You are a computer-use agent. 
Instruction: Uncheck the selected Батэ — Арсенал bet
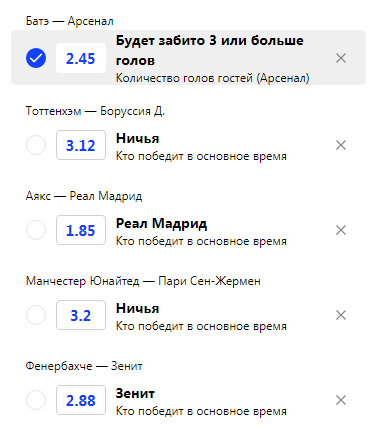click(36, 58)
